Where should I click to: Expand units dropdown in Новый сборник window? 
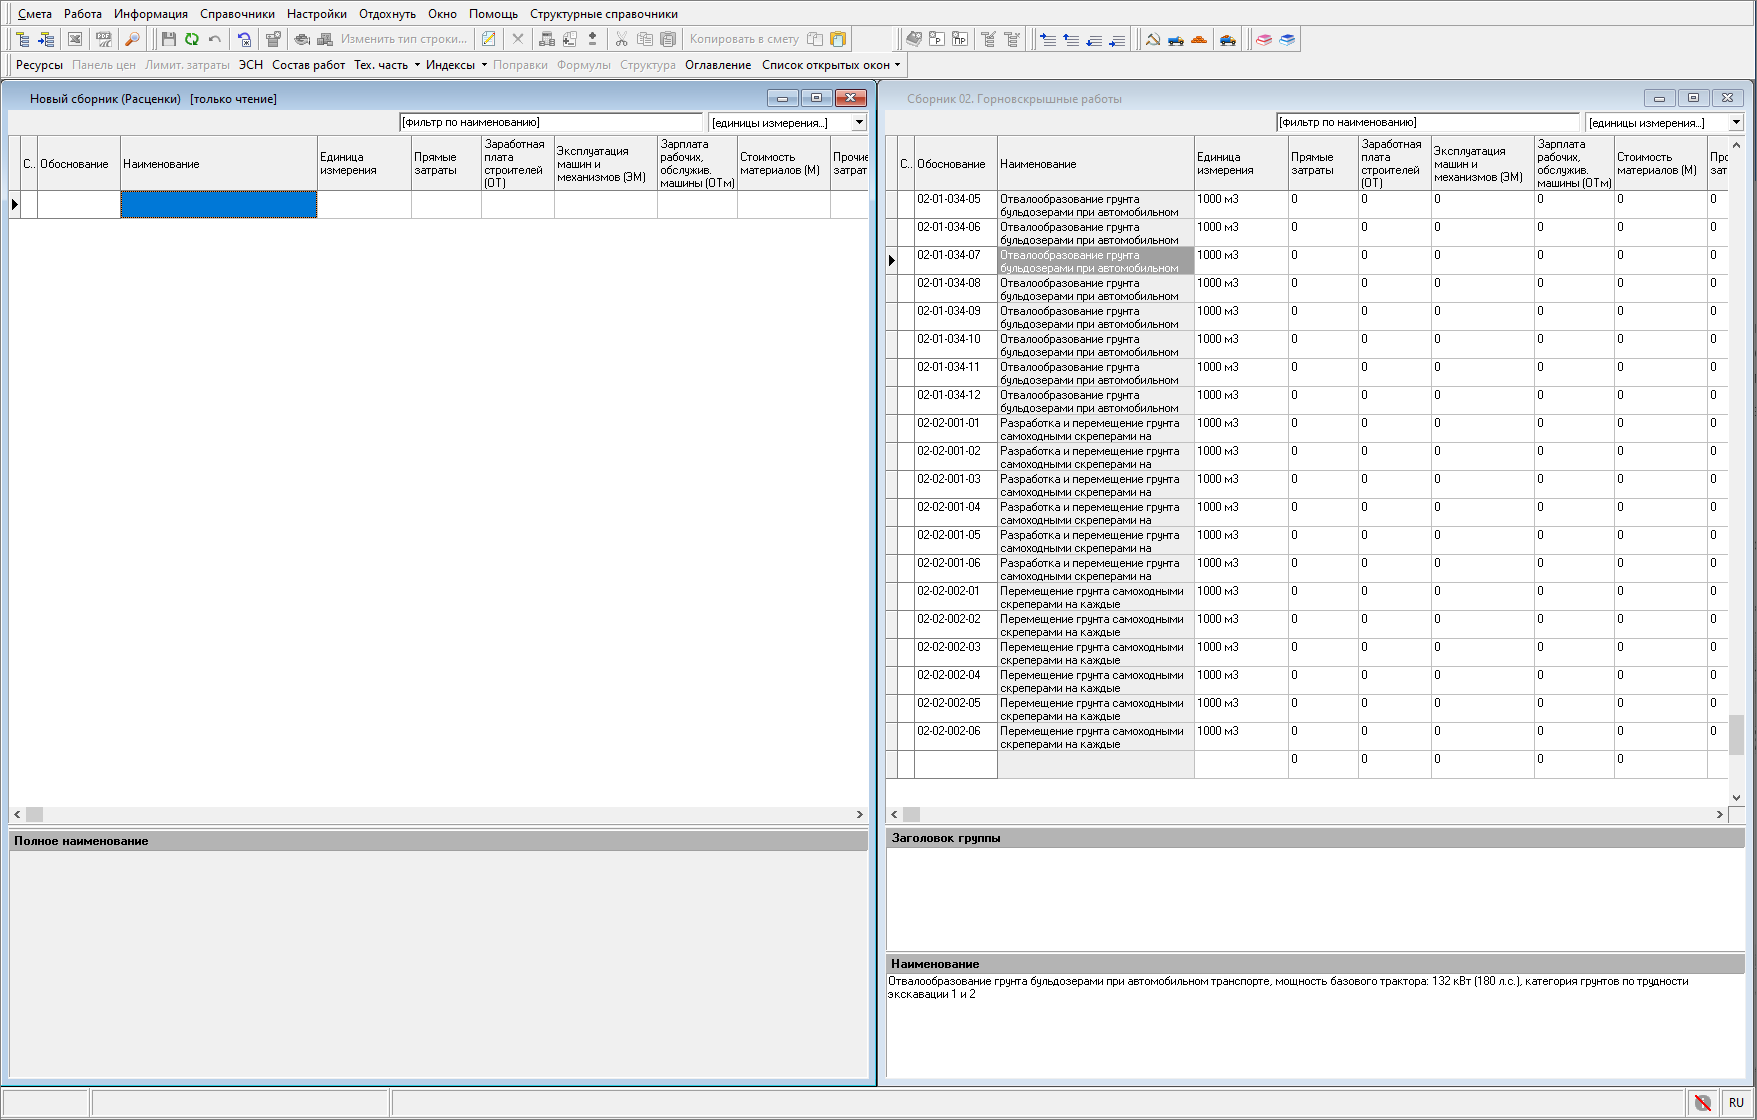859,122
